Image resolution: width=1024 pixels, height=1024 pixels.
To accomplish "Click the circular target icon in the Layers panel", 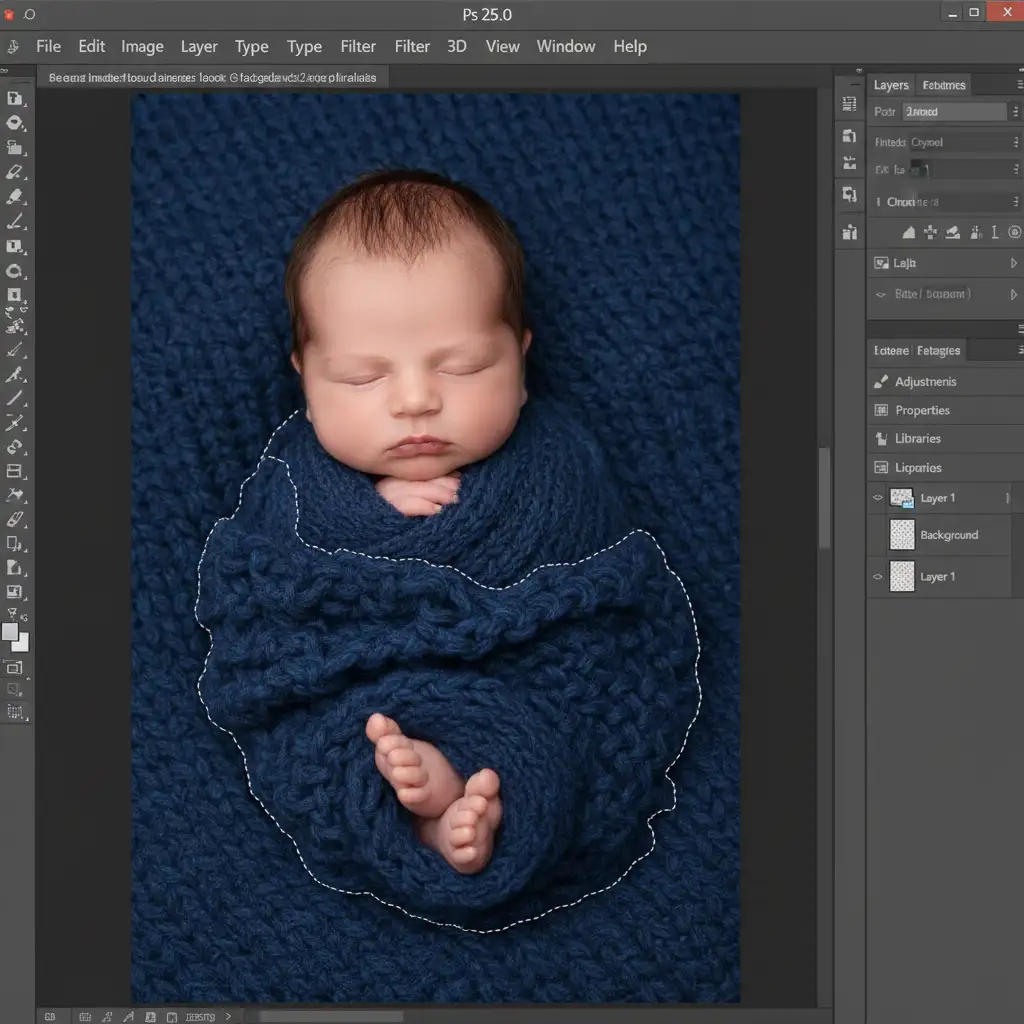I will tap(1015, 232).
